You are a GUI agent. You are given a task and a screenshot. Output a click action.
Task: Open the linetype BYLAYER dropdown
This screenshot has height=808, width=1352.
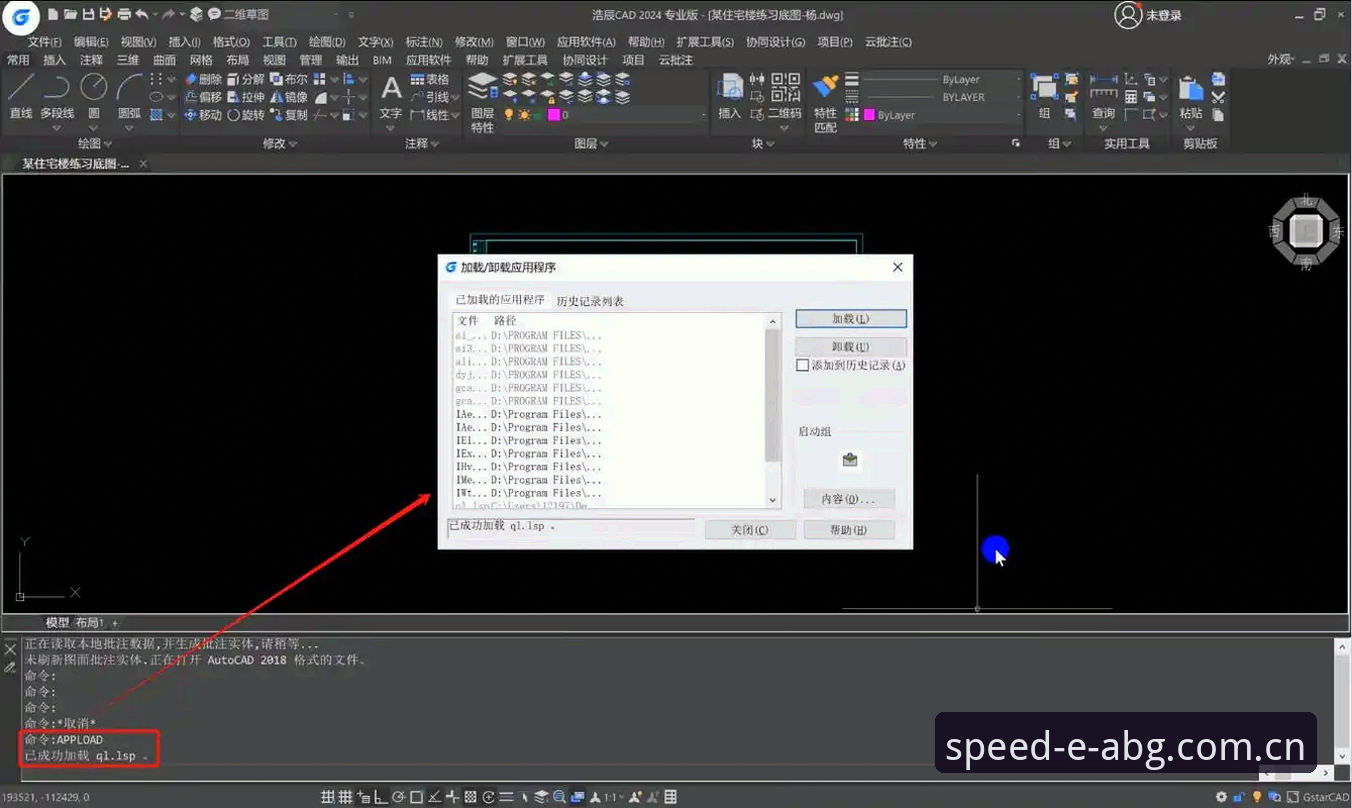[942, 97]
